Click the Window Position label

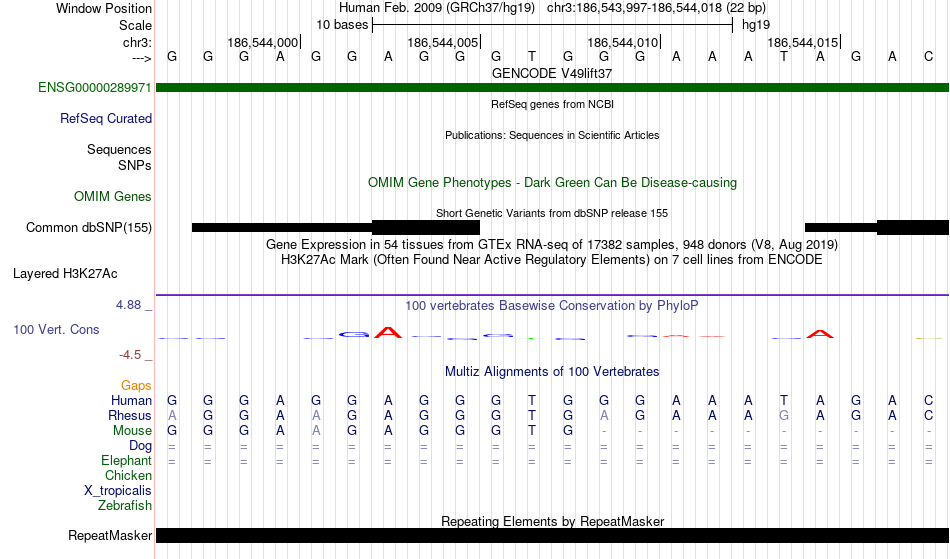104,9
